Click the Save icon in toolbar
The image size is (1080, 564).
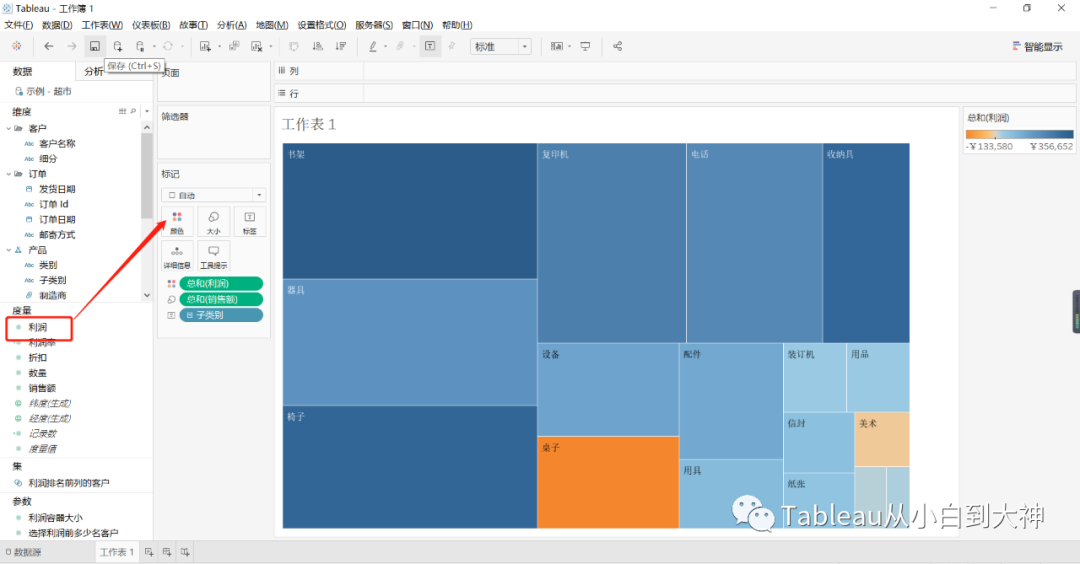click(x=94, y=46)
